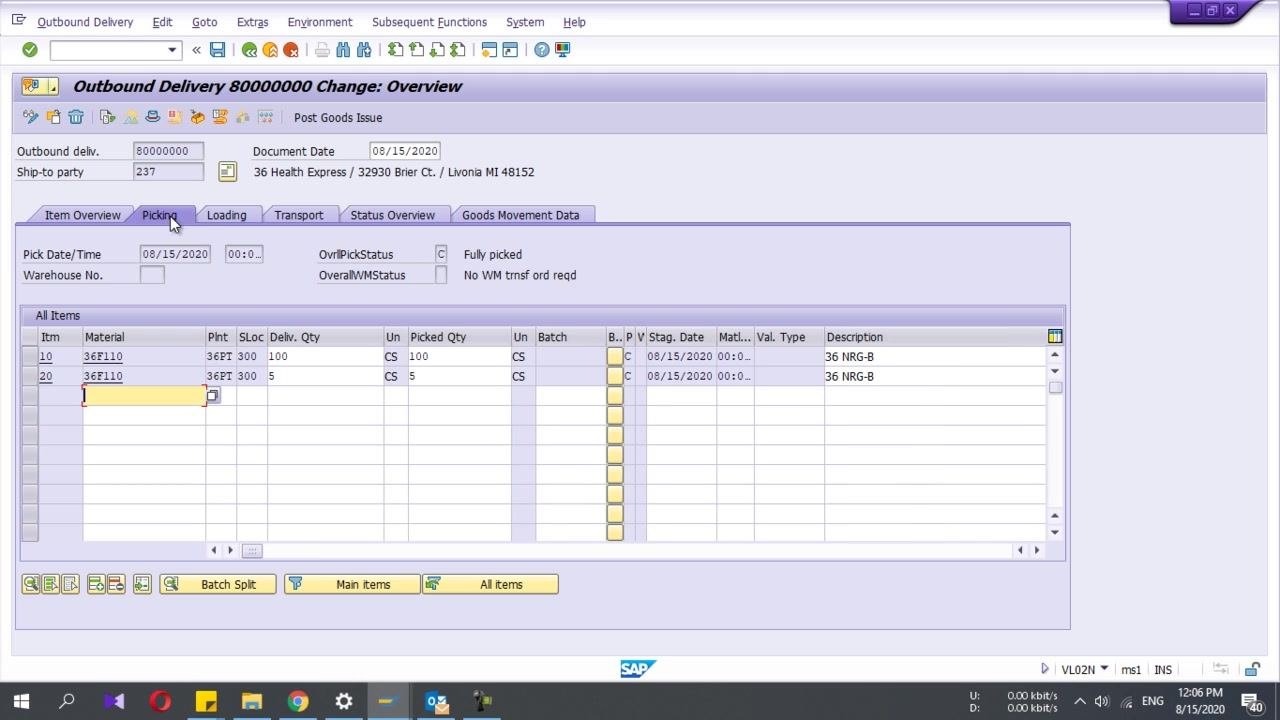Select row selector for item 20
The height and width of the screenshot is (720, 1280).
[x=29, y=376]
